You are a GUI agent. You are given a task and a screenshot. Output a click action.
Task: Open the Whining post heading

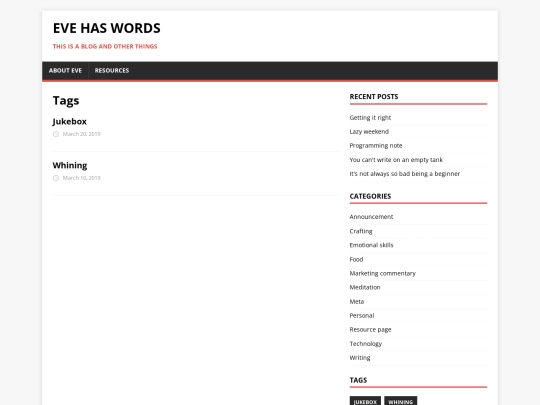[70, 166]
